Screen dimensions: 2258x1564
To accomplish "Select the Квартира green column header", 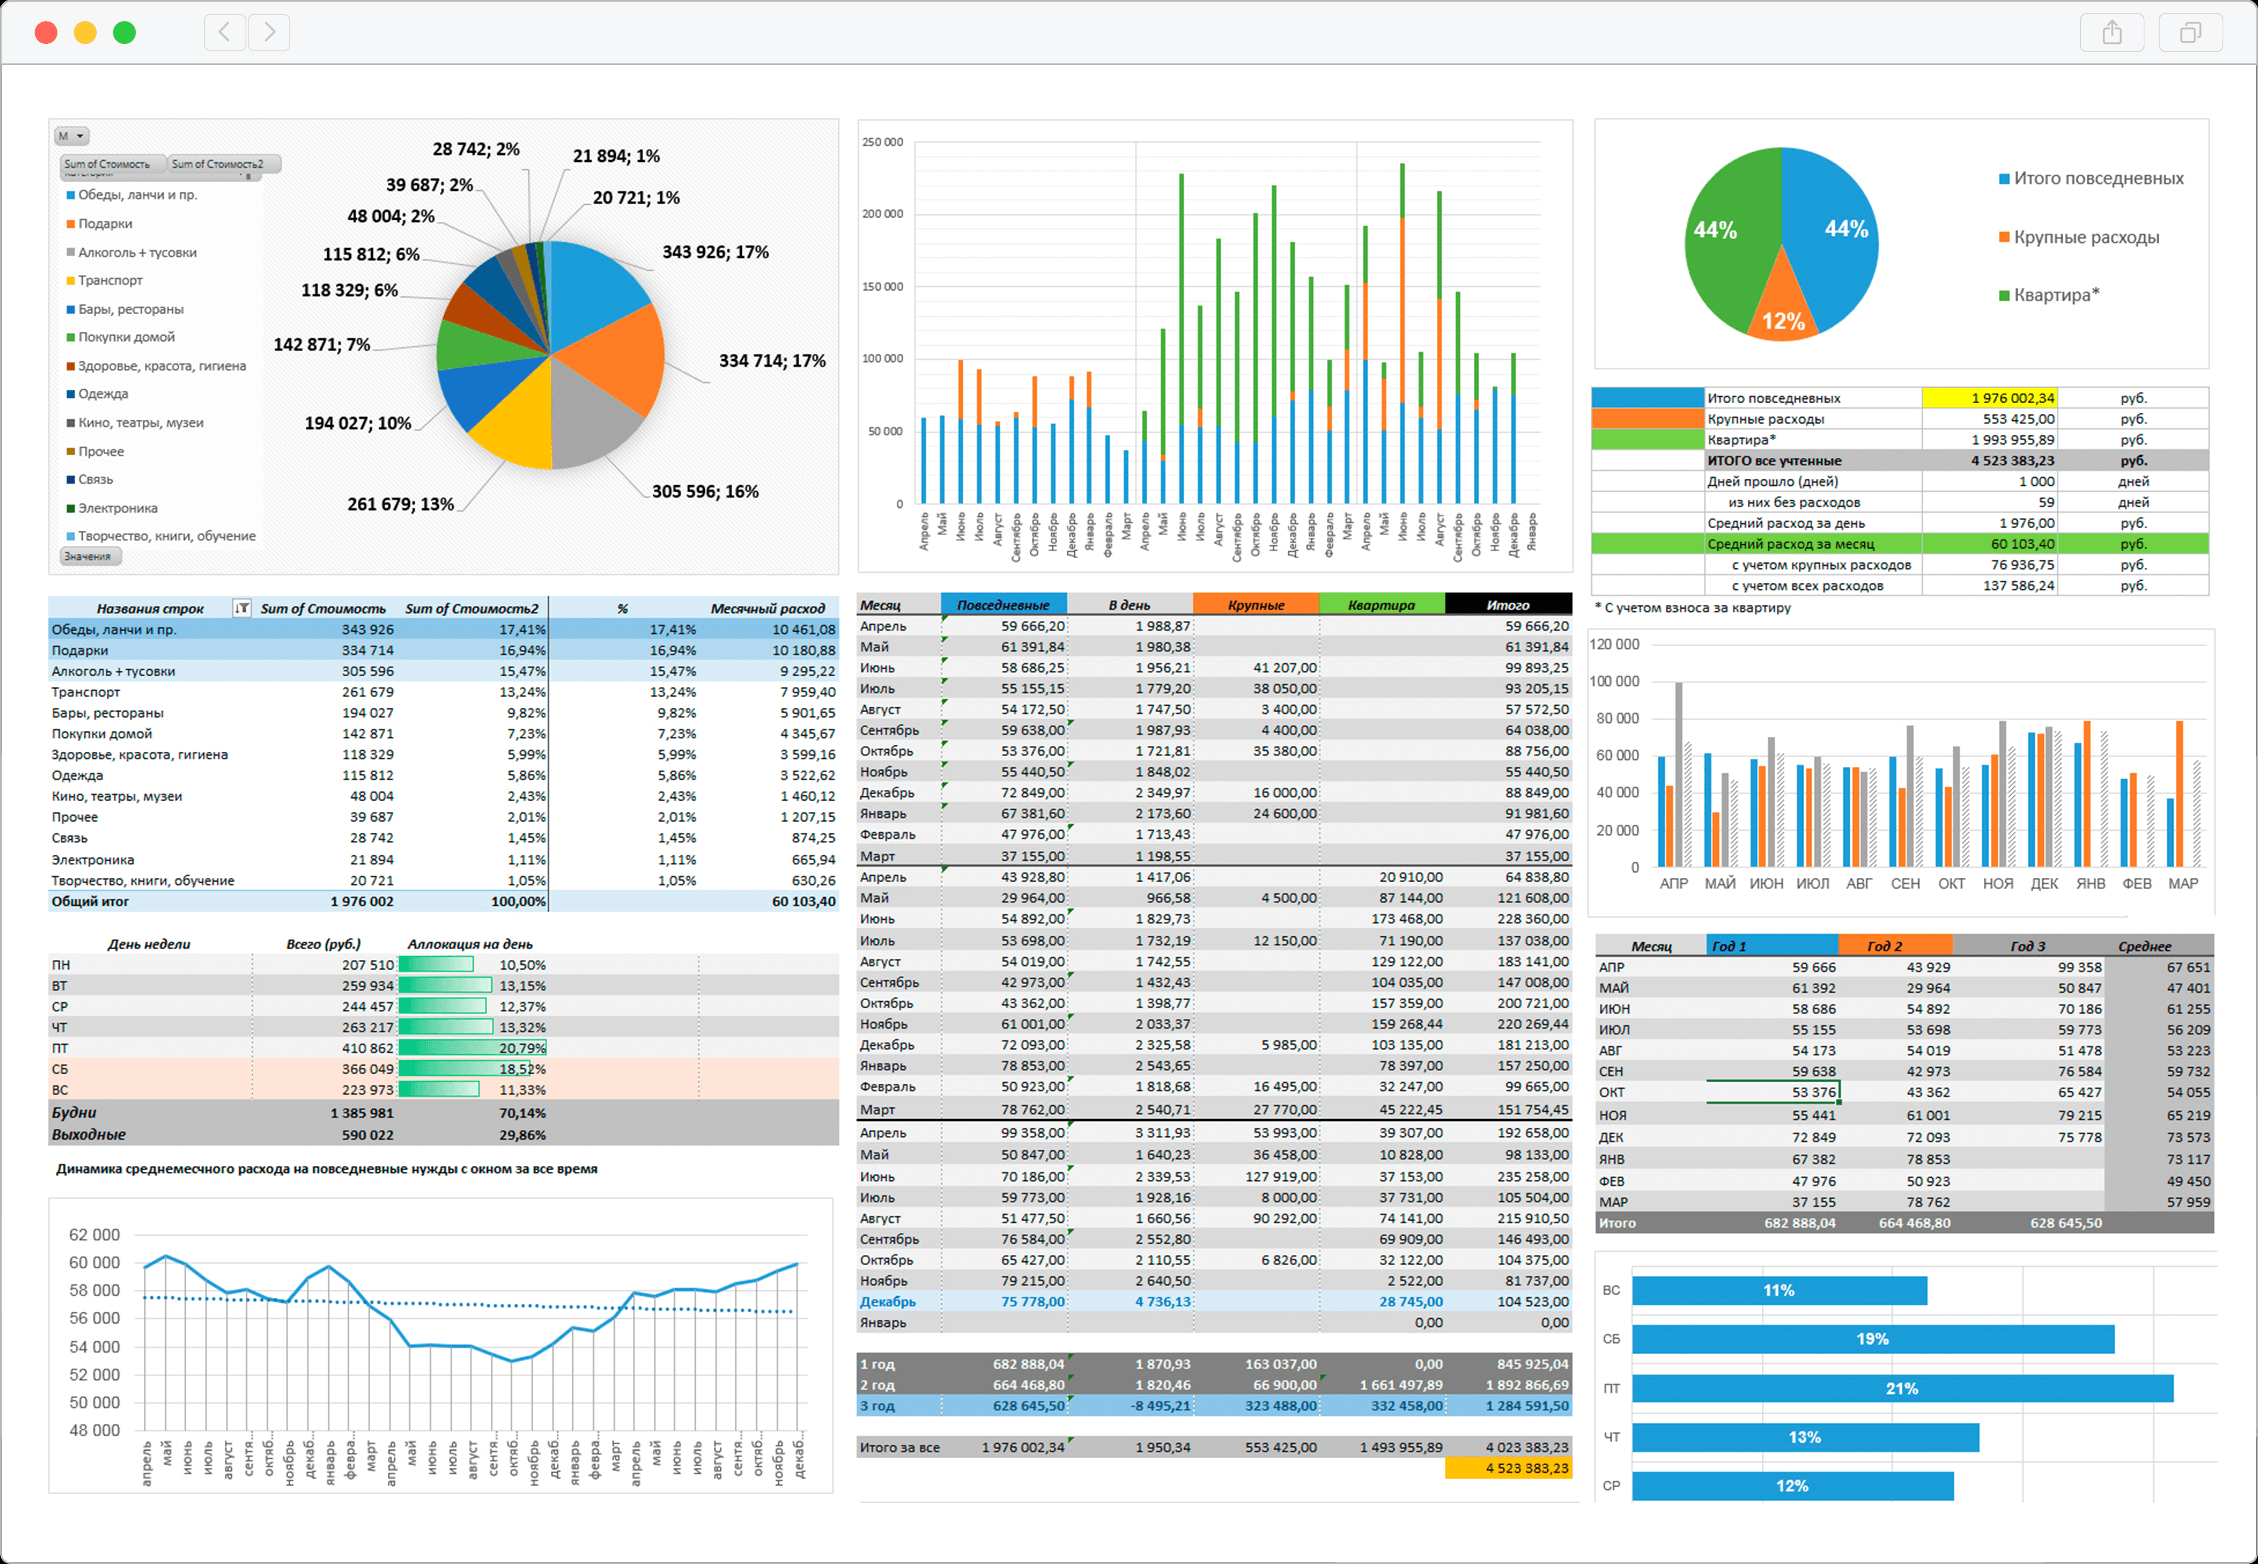I will [1381, 604].
